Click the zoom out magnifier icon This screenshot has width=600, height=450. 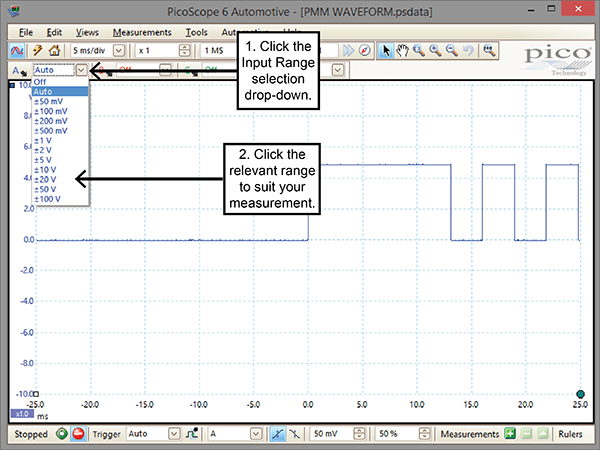(x=452, y=51)
